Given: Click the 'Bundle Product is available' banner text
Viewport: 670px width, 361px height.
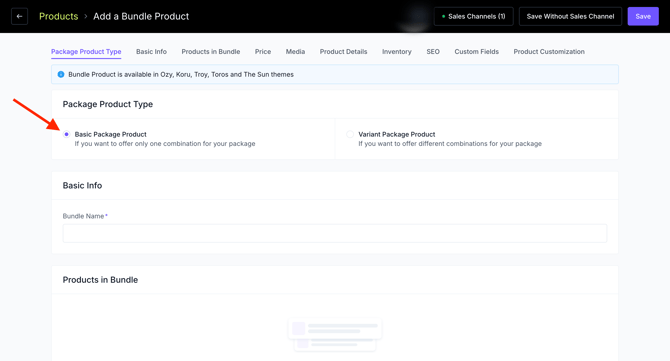Looking at the screenshot, I should click(181, 74).
